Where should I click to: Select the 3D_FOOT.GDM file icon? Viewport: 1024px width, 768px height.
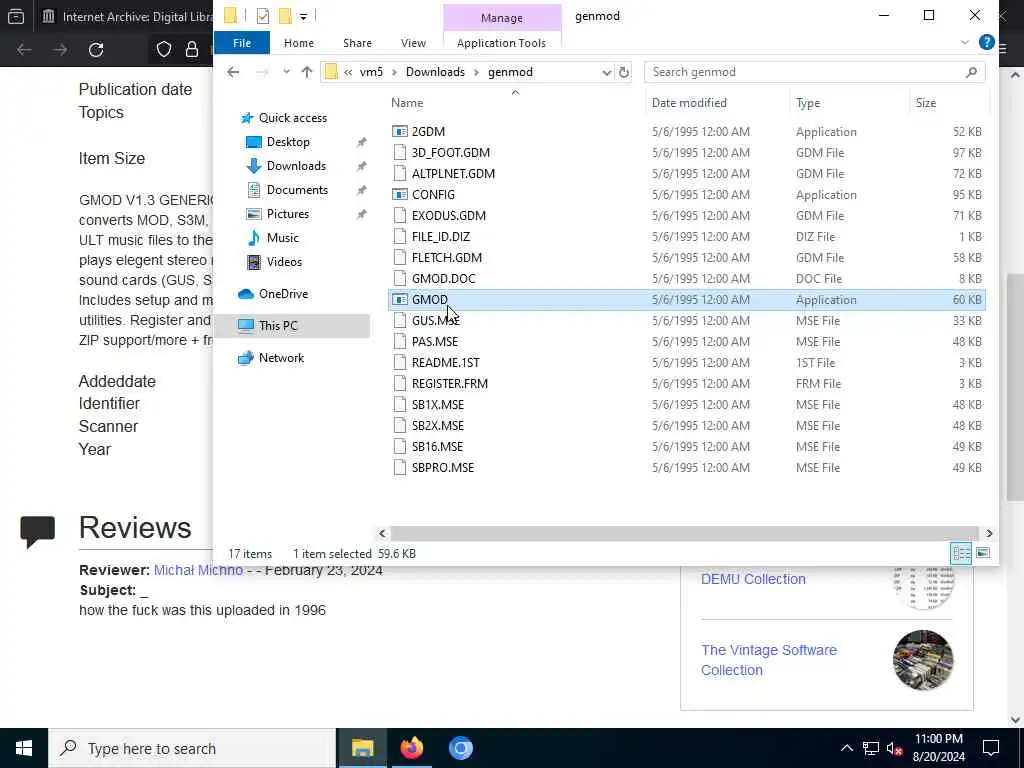[x=400, y=153]
